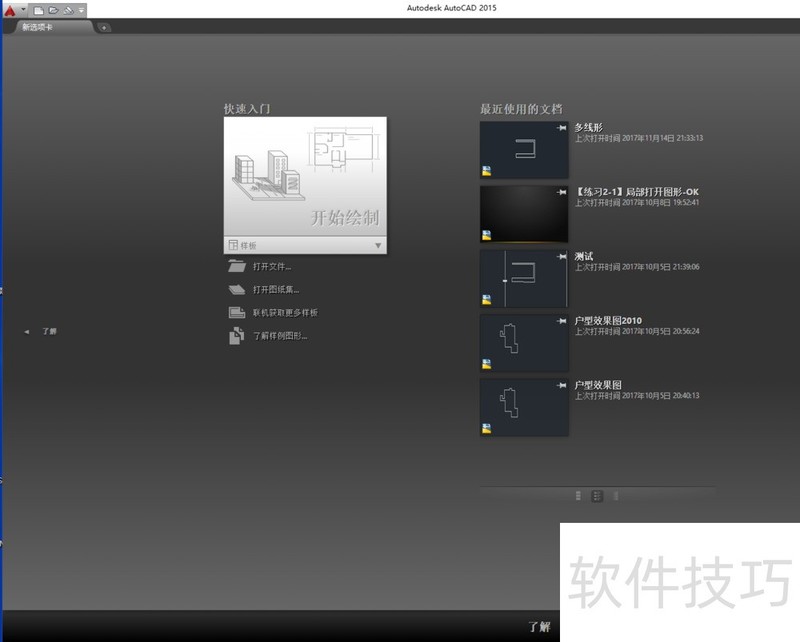Click the Open file icon in quick access toolbar
Image resolution: width=800 pixels, height=642 pixels.
pyautogui.click(x=53, y=9)
